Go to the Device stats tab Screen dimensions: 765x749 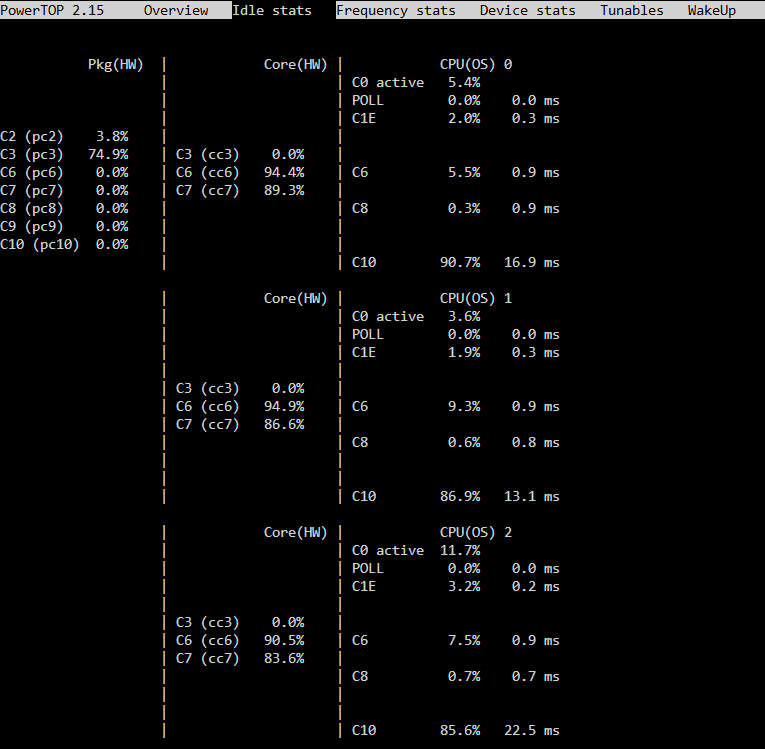pyautogui.click(x=527, y=10)
